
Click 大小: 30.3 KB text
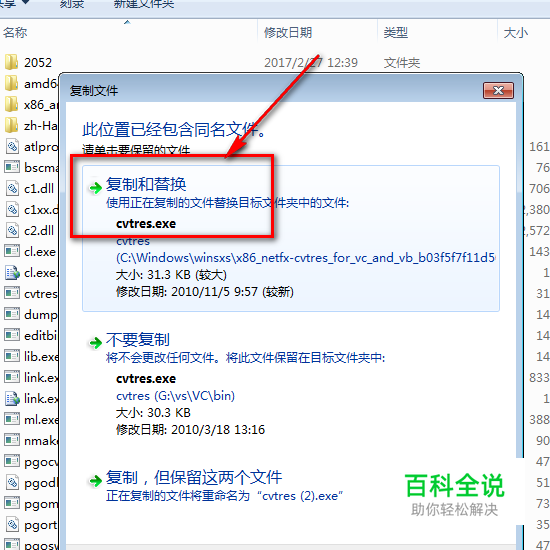(153, 412)
